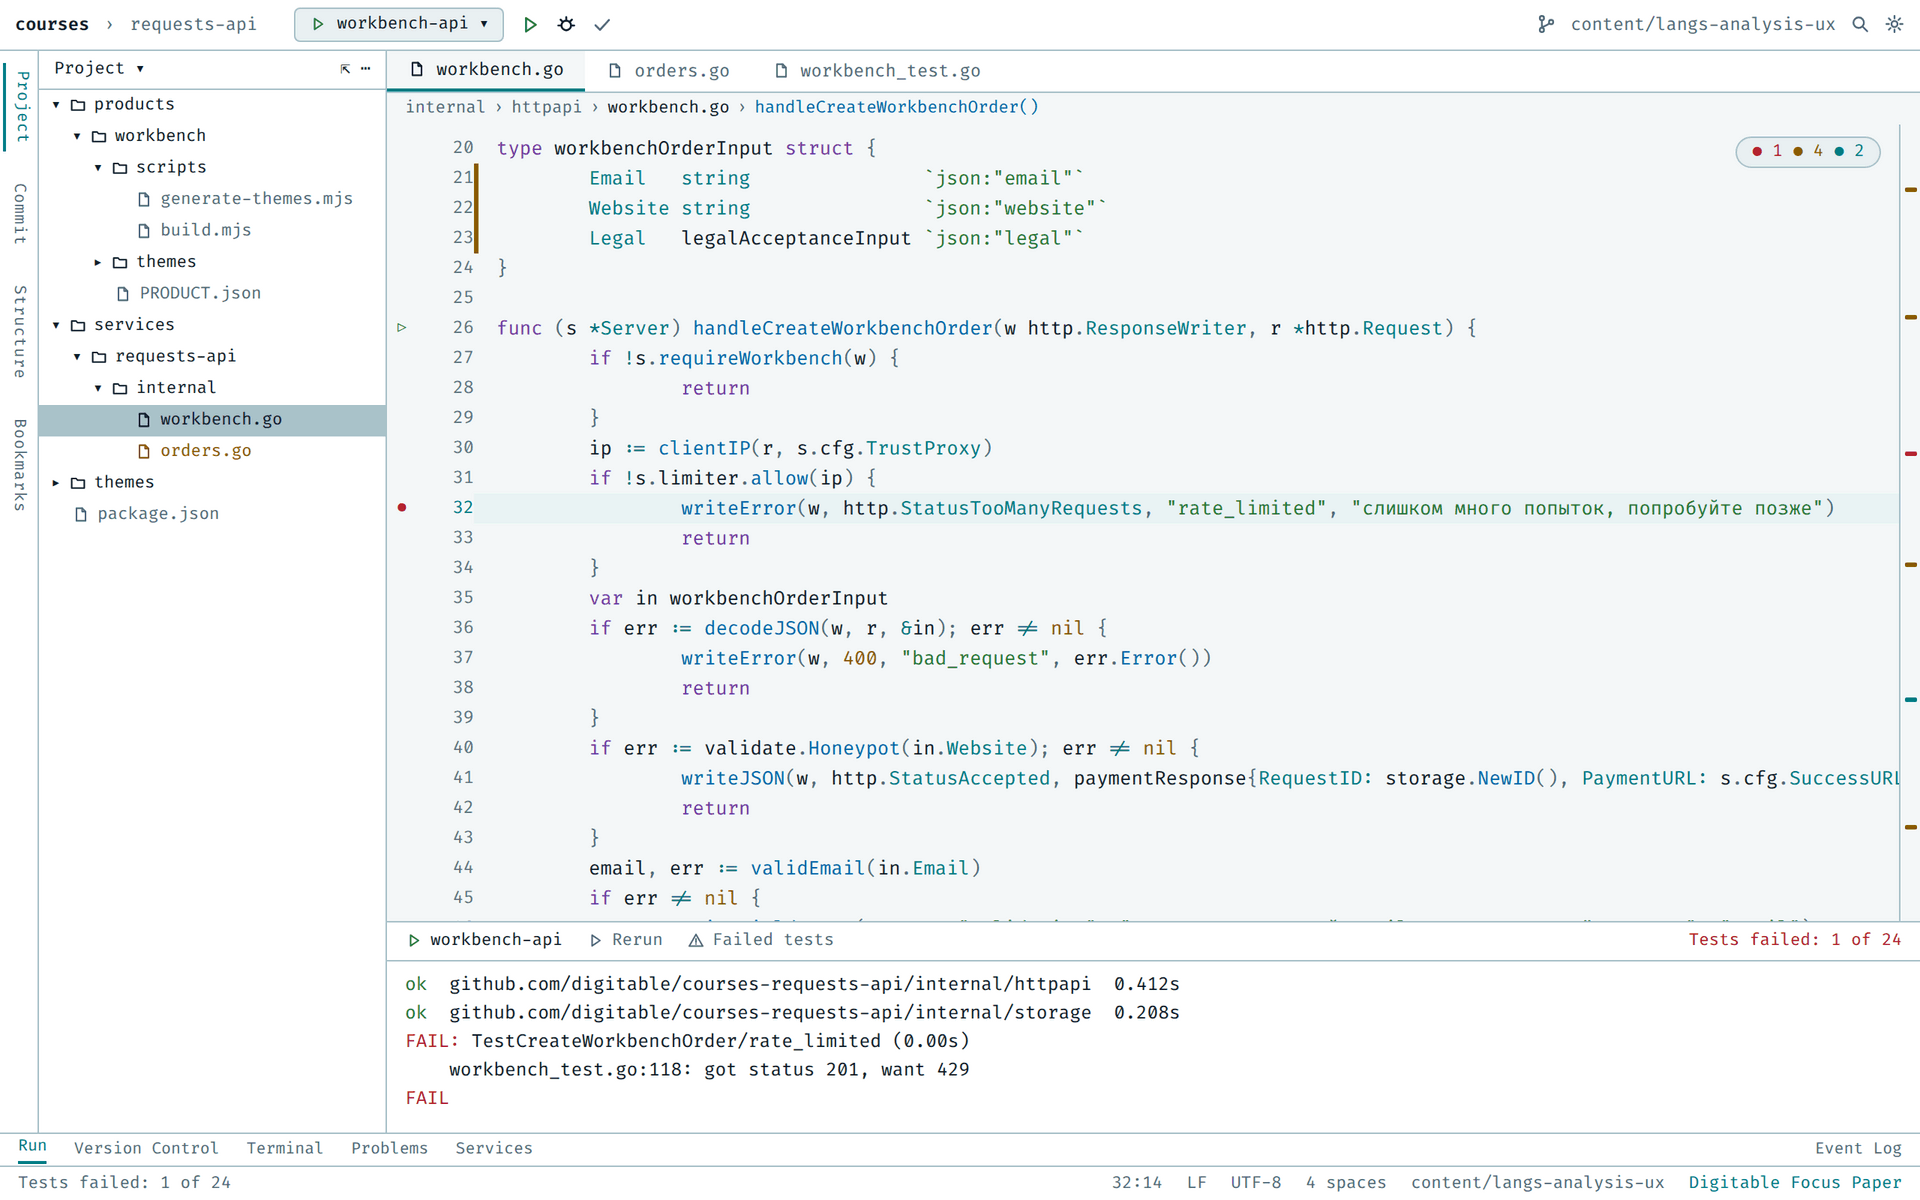Open the Services tool tab
This screenshot has height=1200, width=1920.
[x=494, y=1148]
